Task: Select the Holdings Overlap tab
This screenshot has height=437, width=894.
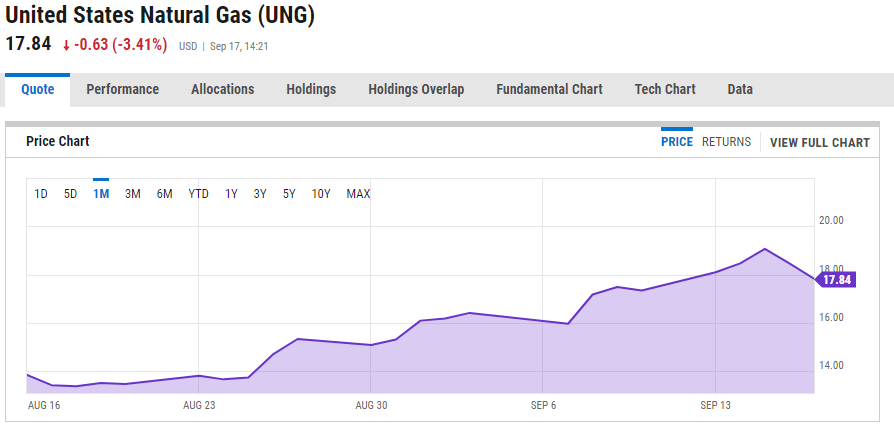Action: point(416,89)
